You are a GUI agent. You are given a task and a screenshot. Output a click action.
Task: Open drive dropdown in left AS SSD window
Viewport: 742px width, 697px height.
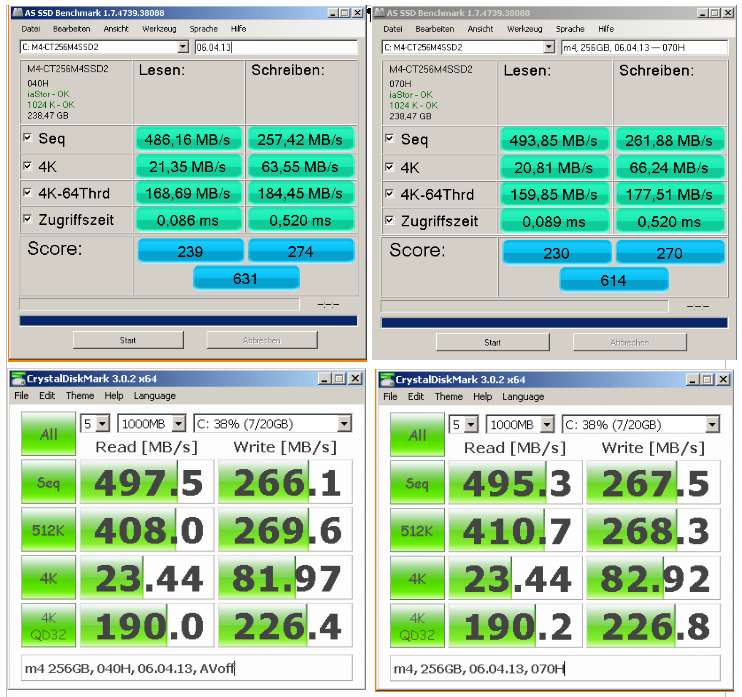[183, 47]
